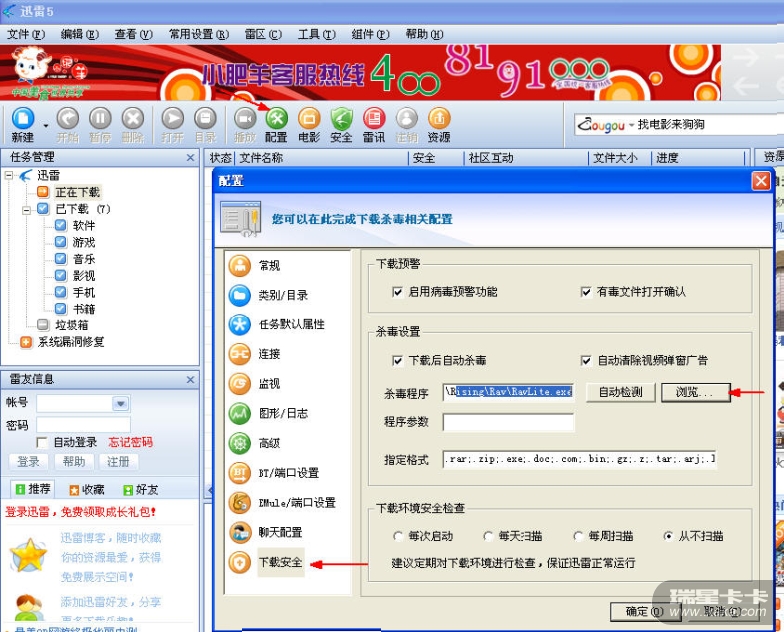Image resolution: width=784 pixels, height=632 pixels.
Task: Select 从不扫描 radio option
Action: [668, 536]
